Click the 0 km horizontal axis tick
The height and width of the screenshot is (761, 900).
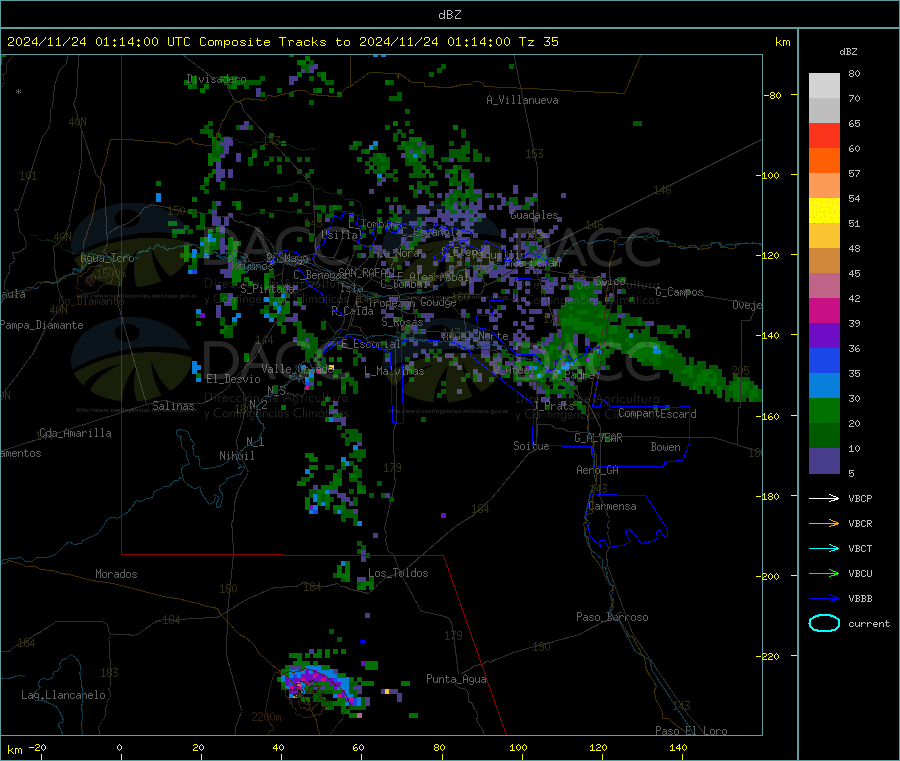[119, 747]
